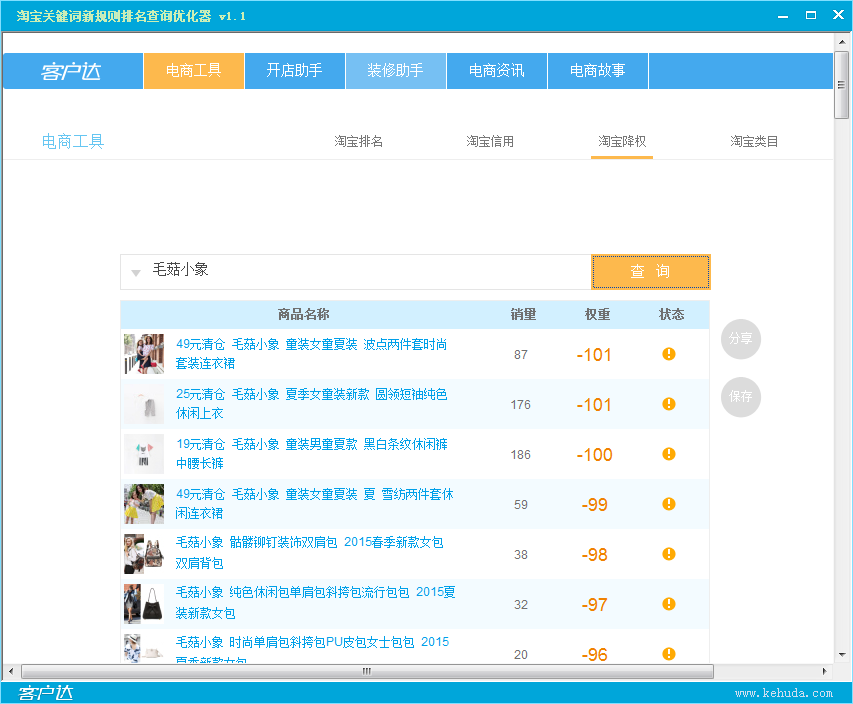Image resolution: width=853 pixels, height=704 pixels.
Task: Click the horizontal scrollbar left arrow
Action: click(10, 671)
